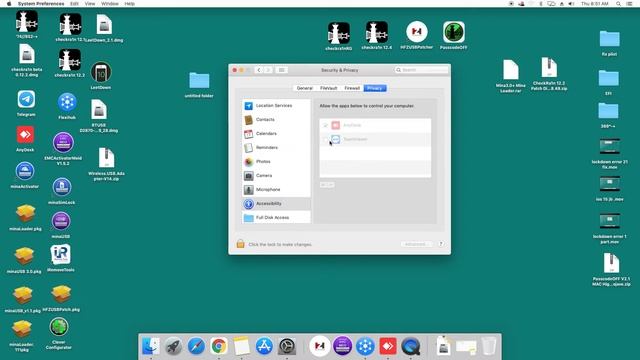This screenshot has width=640, height=360.
Task: Open System Preferences from the Dock
Action: click(x=287, y=347)
